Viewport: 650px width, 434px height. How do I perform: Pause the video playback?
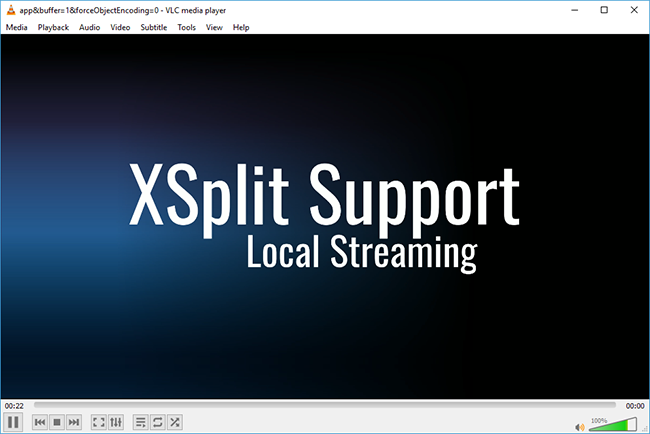pyautogui.click(x=13, y=422)
